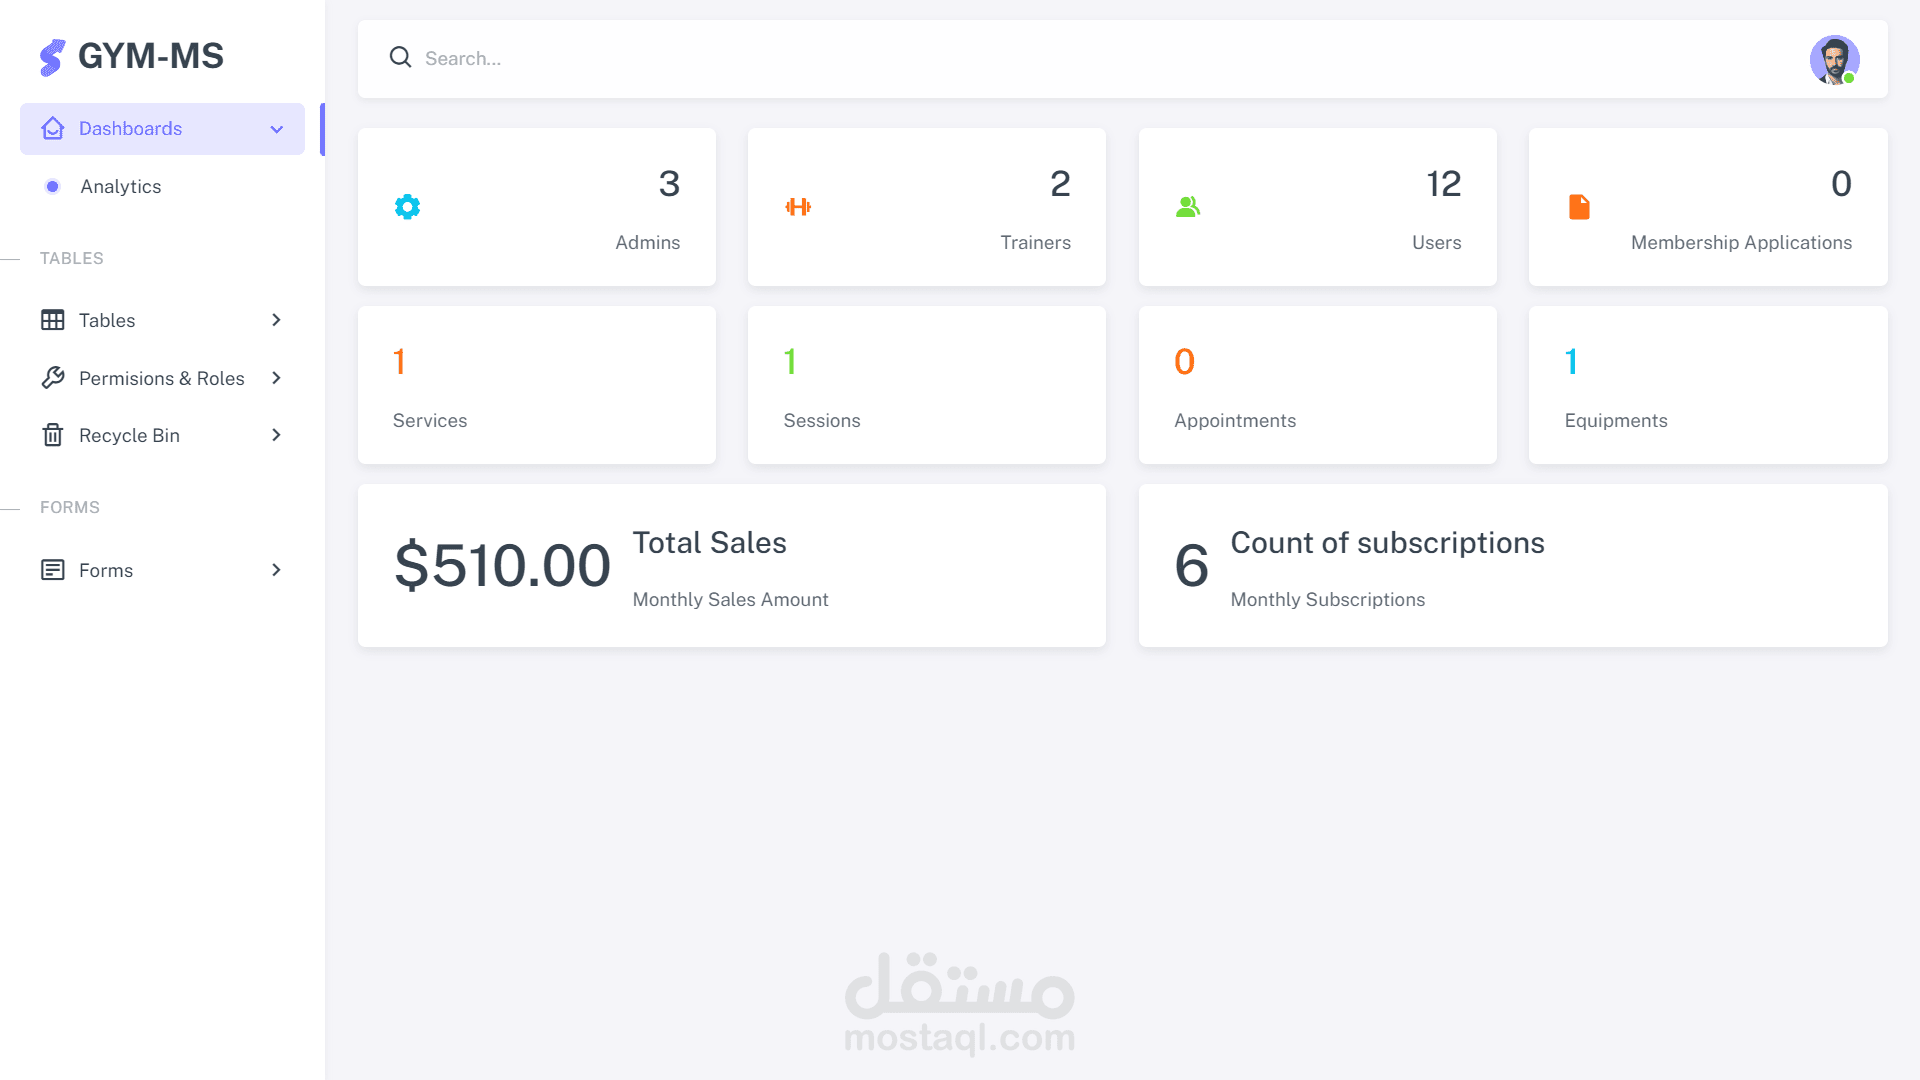
Task: Select the Analytics radio bullet
Action: [53, 186]
